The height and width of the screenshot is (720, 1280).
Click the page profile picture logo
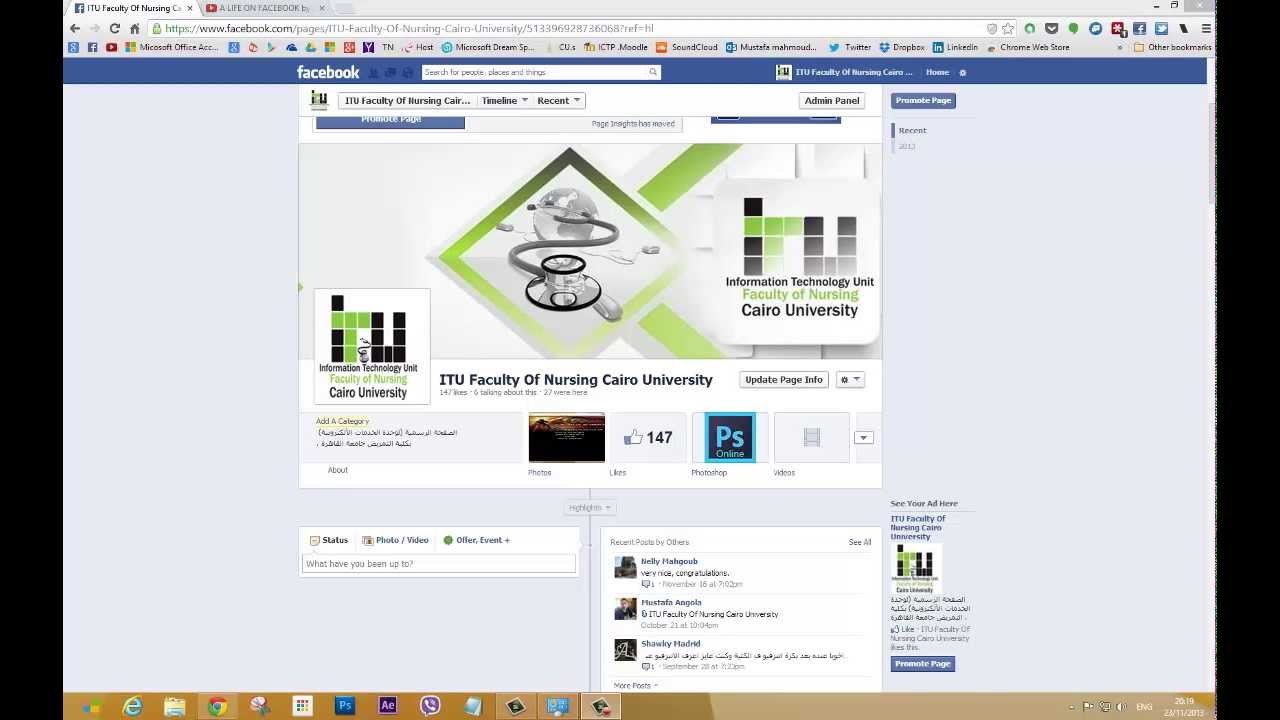(372, 346)
